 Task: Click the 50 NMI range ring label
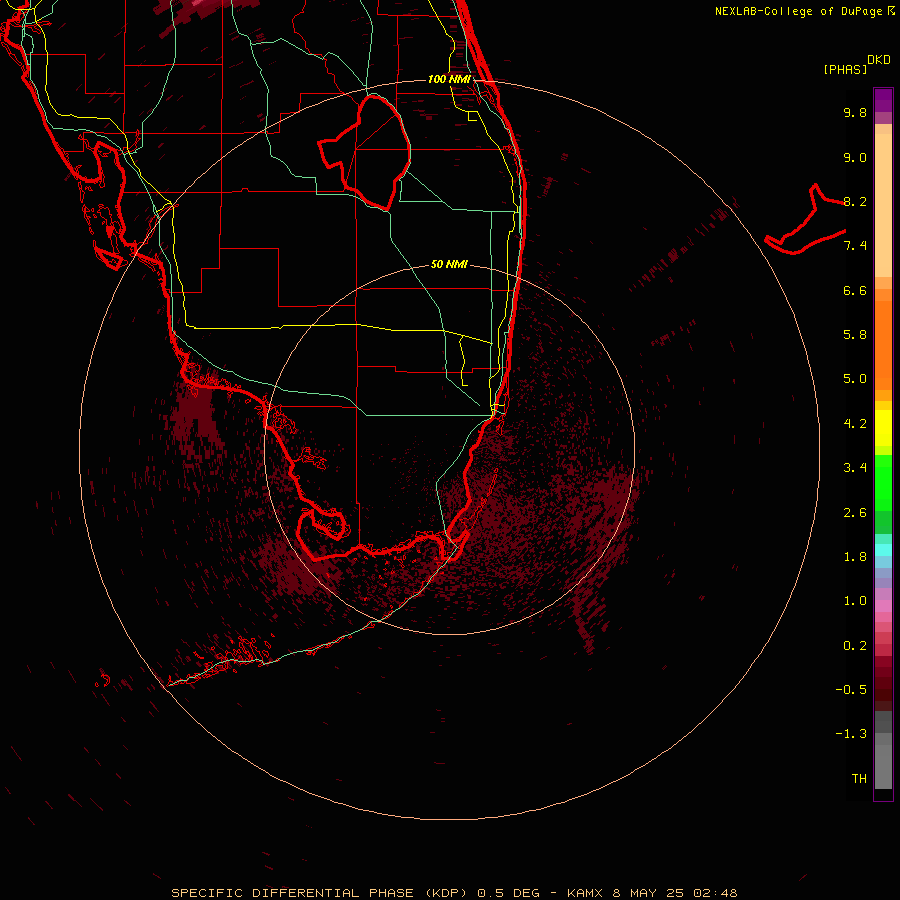pos(449,264)
